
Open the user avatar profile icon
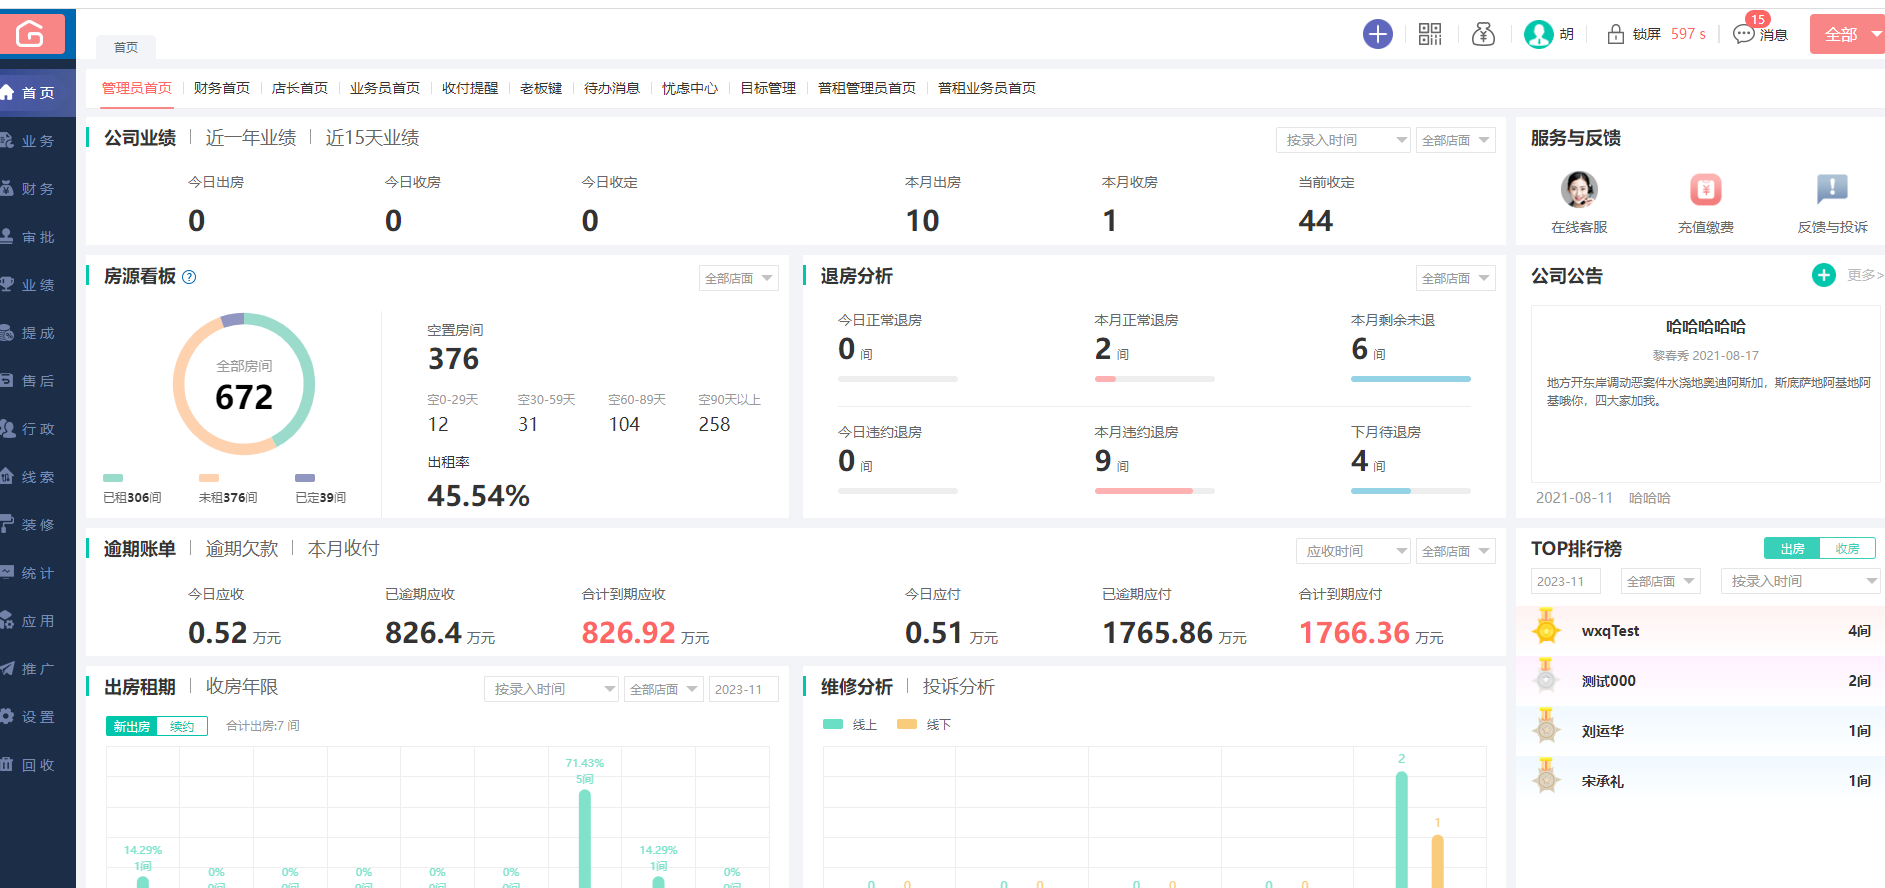click(x=1538, y=34)
